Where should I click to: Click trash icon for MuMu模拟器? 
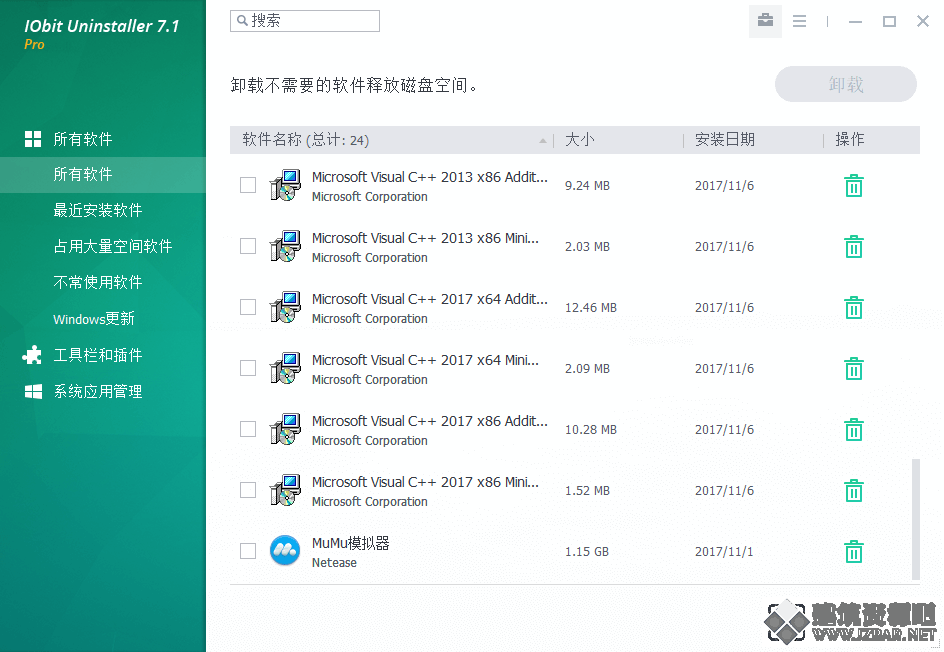coord(854,551)
